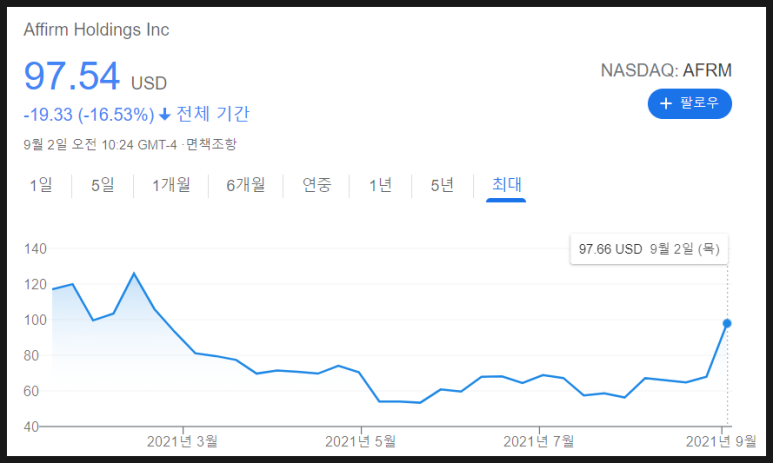Click the 2021년 7월 axis label
Image resolution: width=773 pixels, height=463 pixels.
pyautogui.click(x=538, y=441)
